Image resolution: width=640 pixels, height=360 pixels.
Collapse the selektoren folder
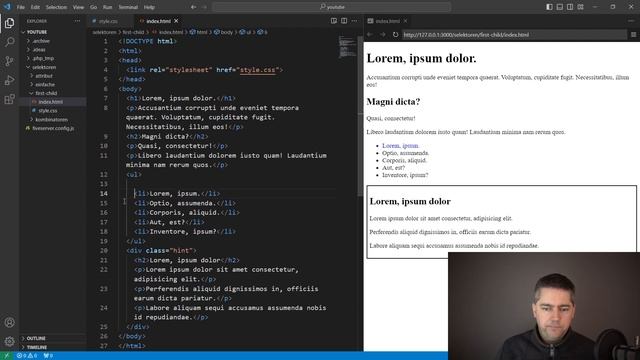tap(28, 67)
